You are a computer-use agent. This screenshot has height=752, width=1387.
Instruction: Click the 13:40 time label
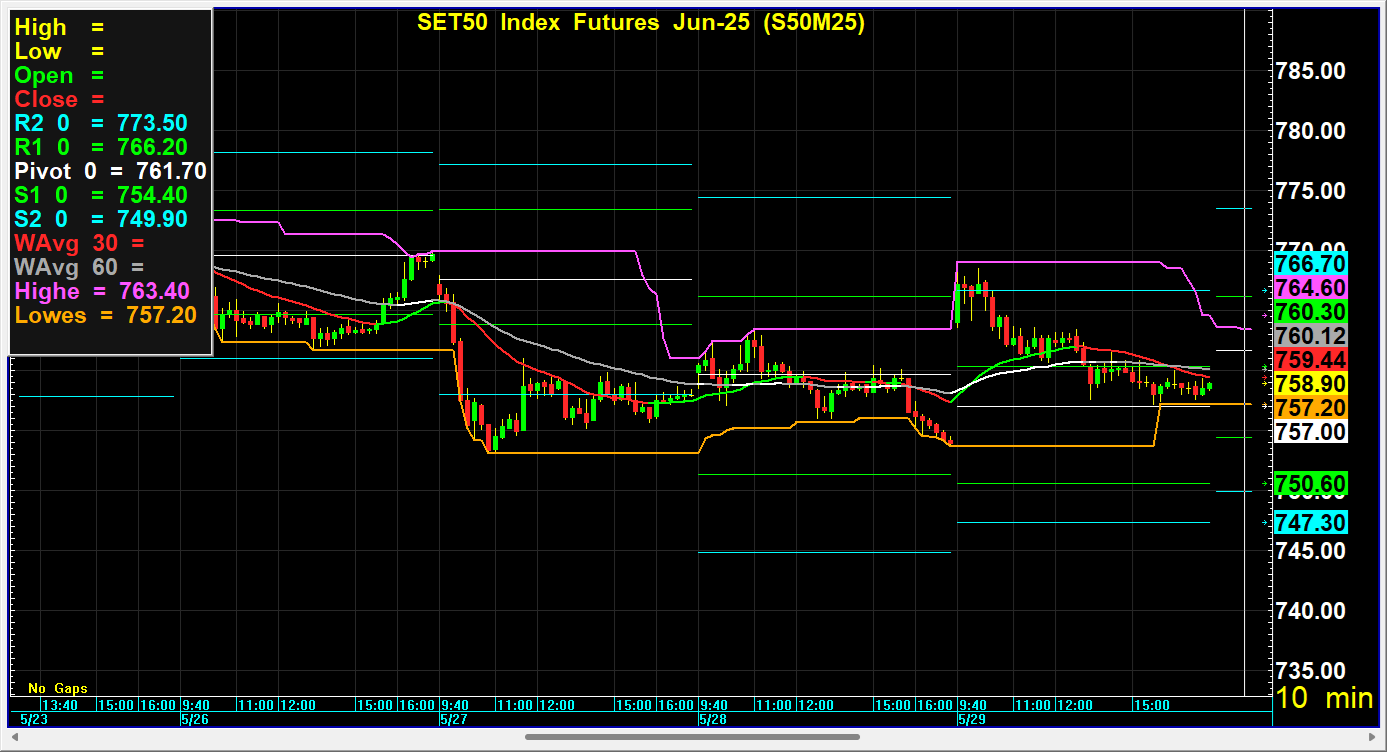59,705
